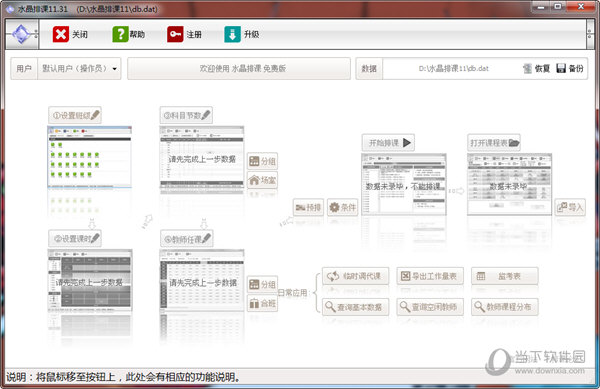This screenshot has height=389, width=600.
Task: Click 分组 beside 教师任课 preview
Action: point(262,284)
